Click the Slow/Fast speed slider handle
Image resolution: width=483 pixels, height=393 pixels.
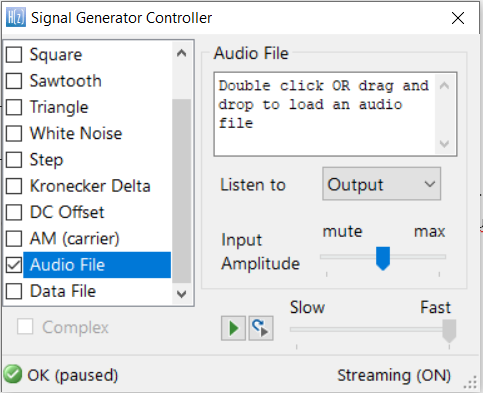pos(449,331)
